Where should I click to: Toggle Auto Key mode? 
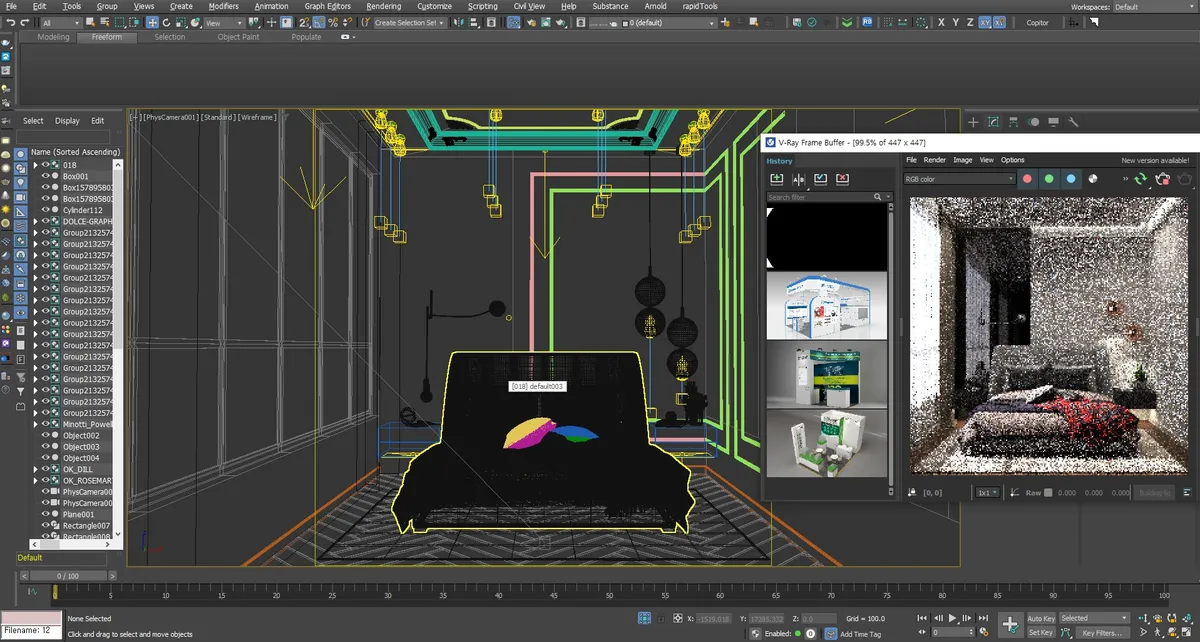(x=1041, y=618)
